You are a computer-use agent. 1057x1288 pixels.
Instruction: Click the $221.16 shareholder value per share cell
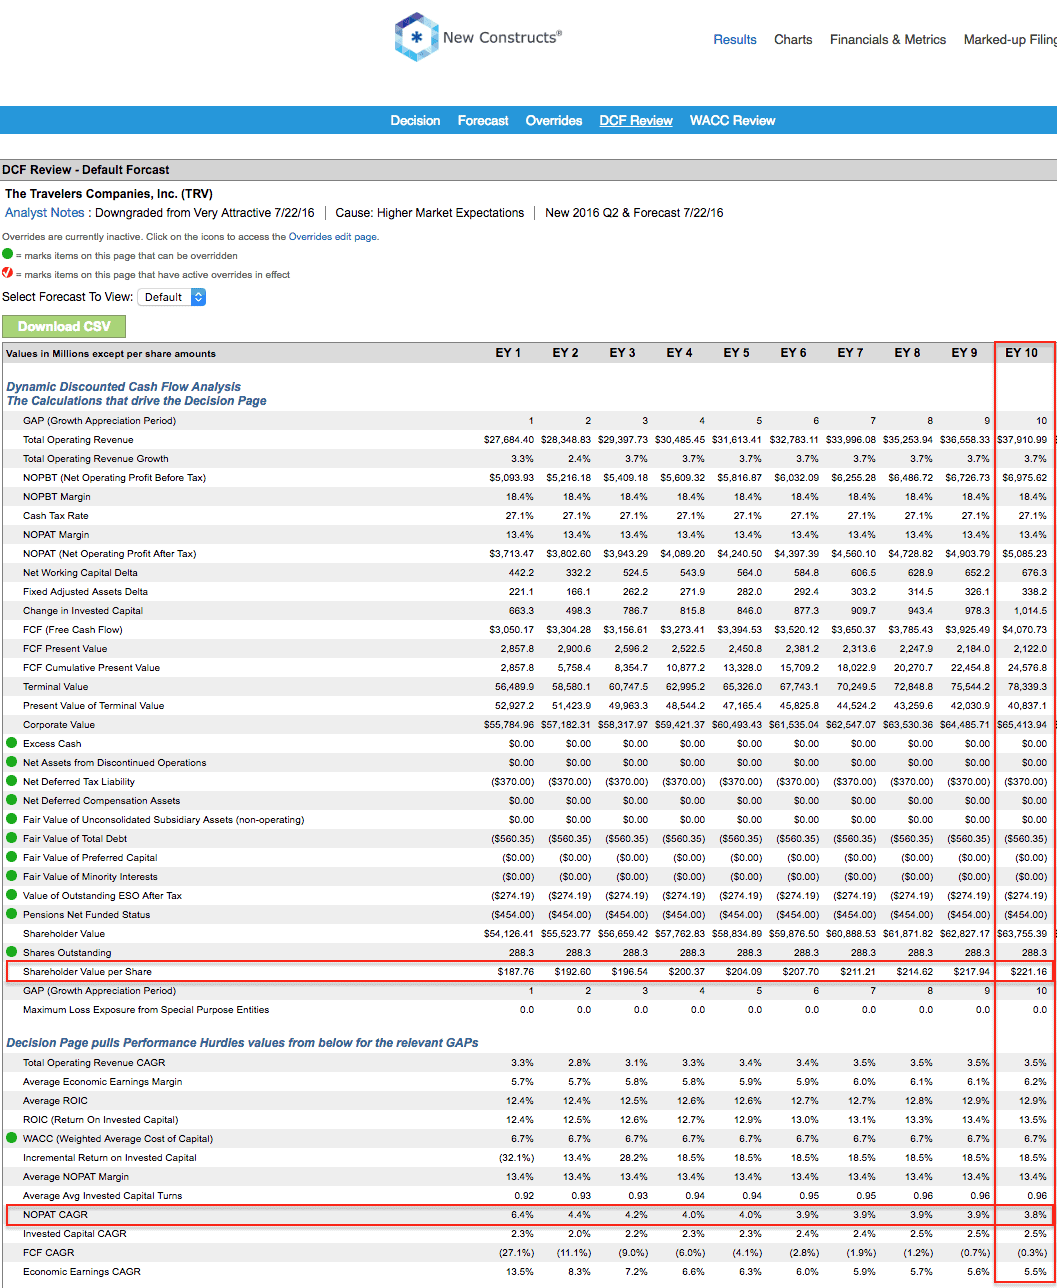(1029, 972)
